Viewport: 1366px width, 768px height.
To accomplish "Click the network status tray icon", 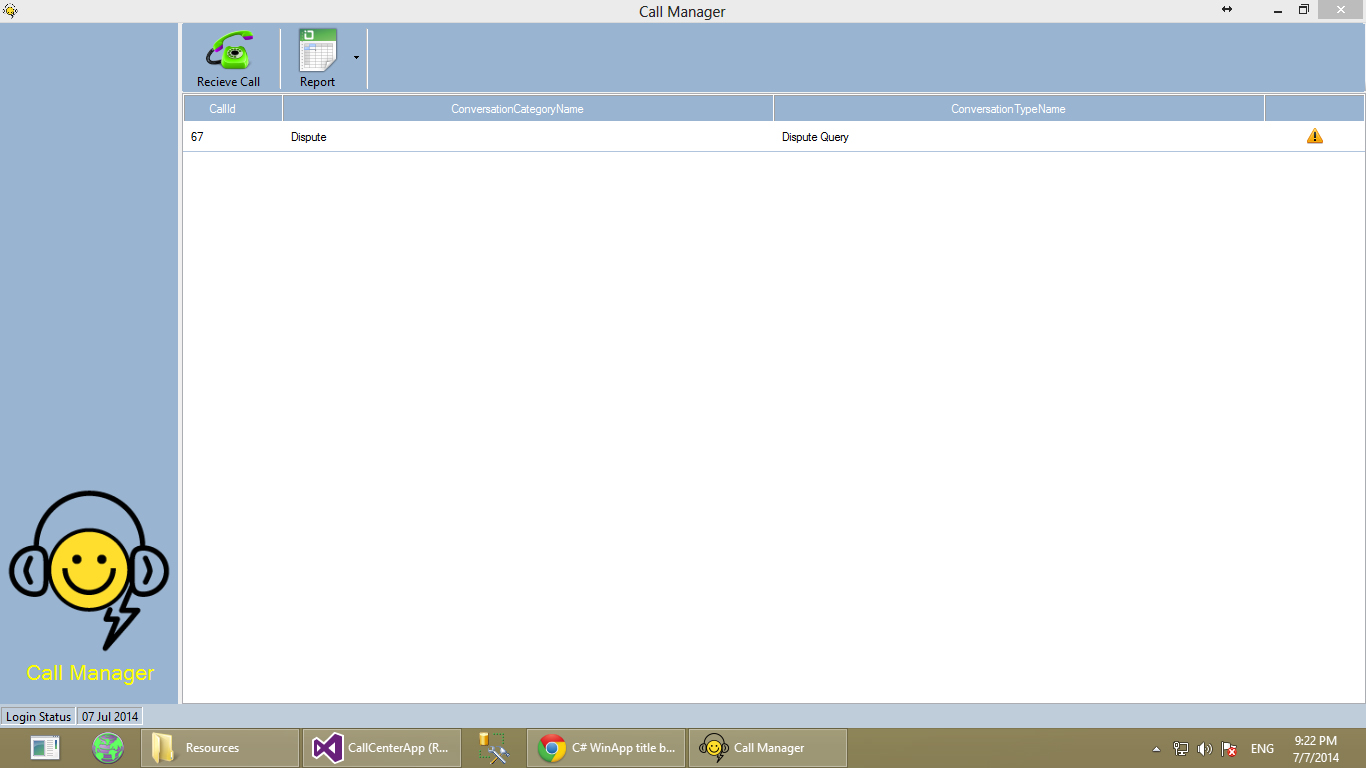I will tap(1181, 748).
